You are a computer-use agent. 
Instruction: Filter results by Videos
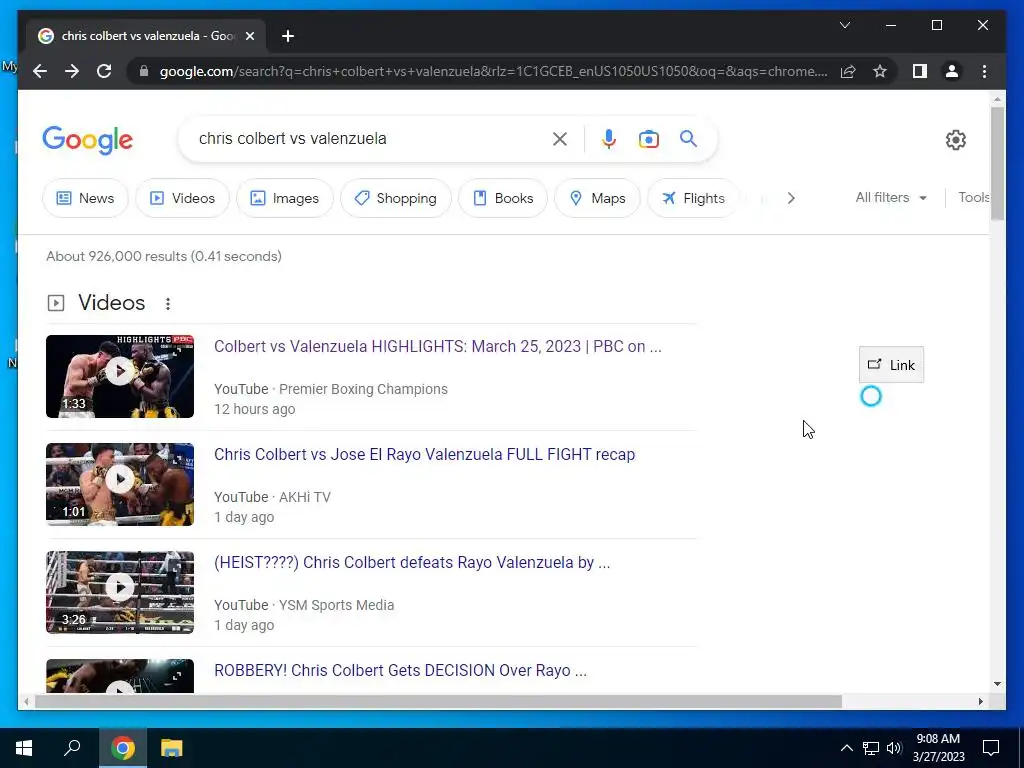tap(182, 198)
